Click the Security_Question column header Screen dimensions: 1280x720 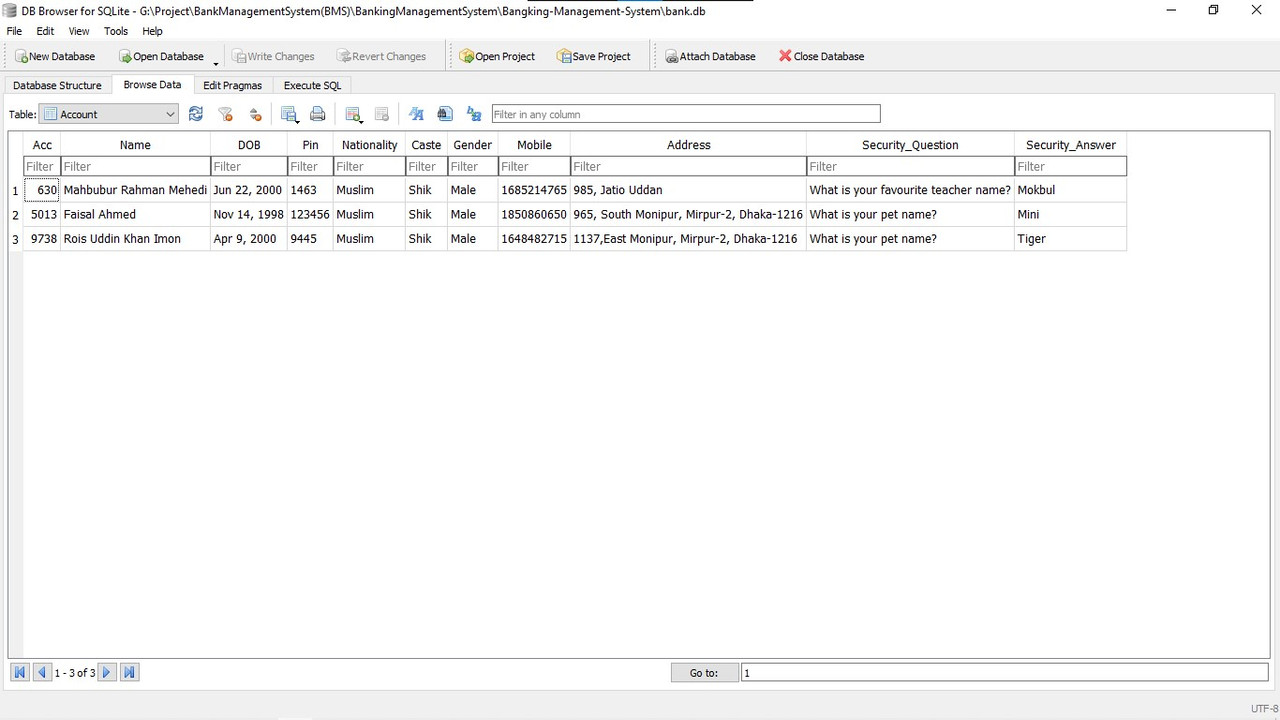tap(910, 145)
